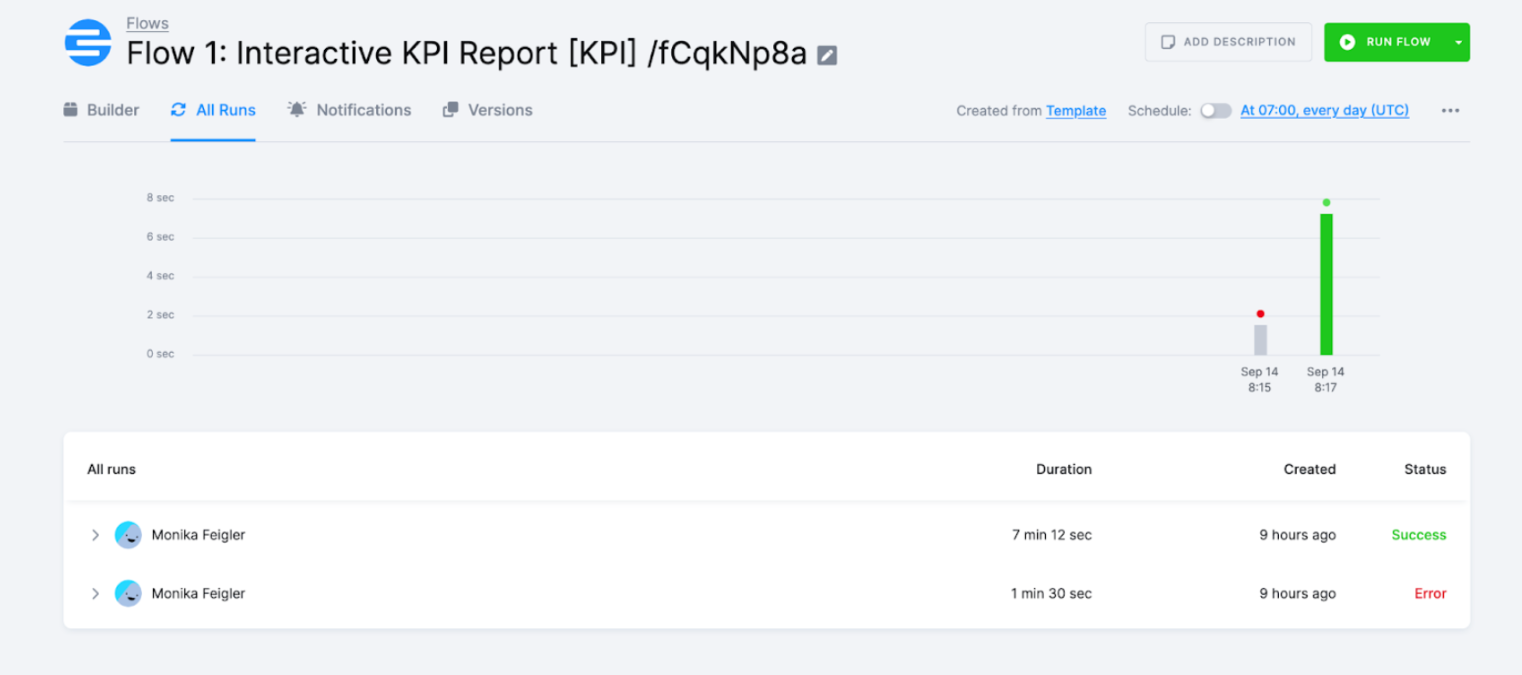Click the blue flow logo icon
Screen dimensions: 1522x675
[x=88, y=42]
